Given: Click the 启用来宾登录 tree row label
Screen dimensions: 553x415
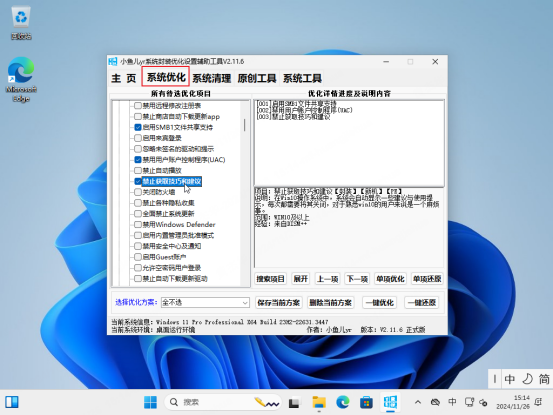Looking at the screenshot, I should (162, 138).
